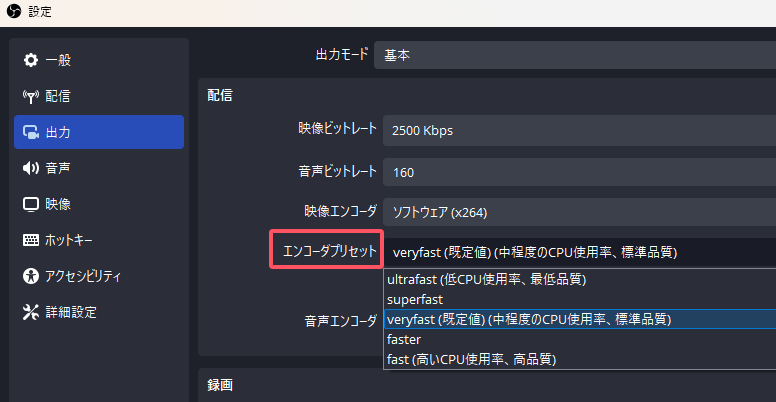The image size is (776, 402).
Task: Select the 配信 antenna icon in sidebar
Action: (30, 96)
